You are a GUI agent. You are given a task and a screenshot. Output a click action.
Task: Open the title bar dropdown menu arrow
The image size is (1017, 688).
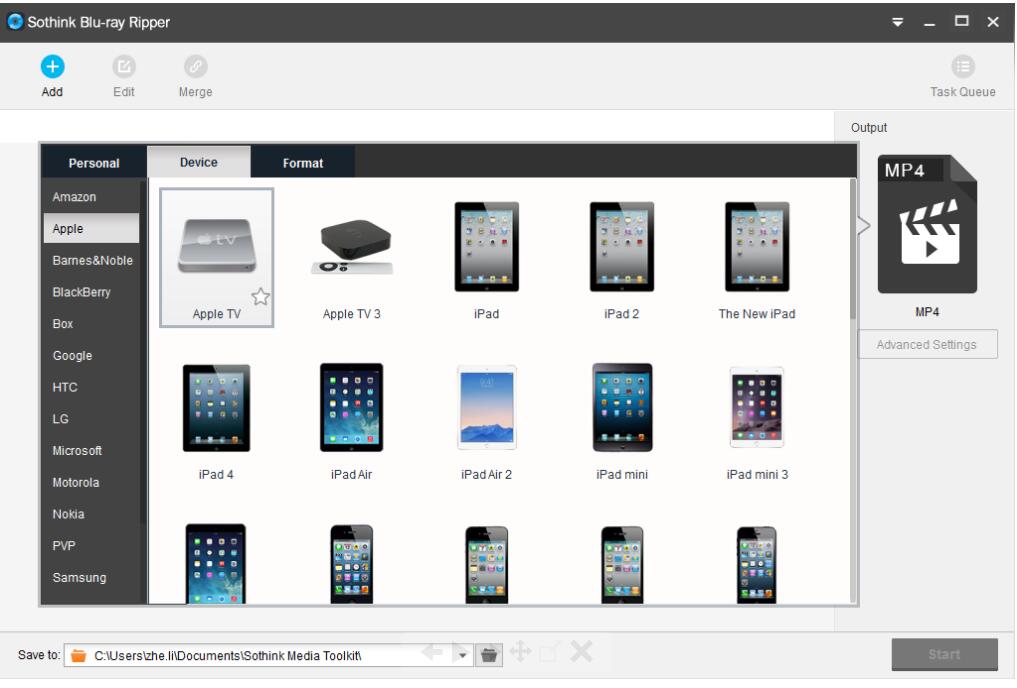click(898, 22)
